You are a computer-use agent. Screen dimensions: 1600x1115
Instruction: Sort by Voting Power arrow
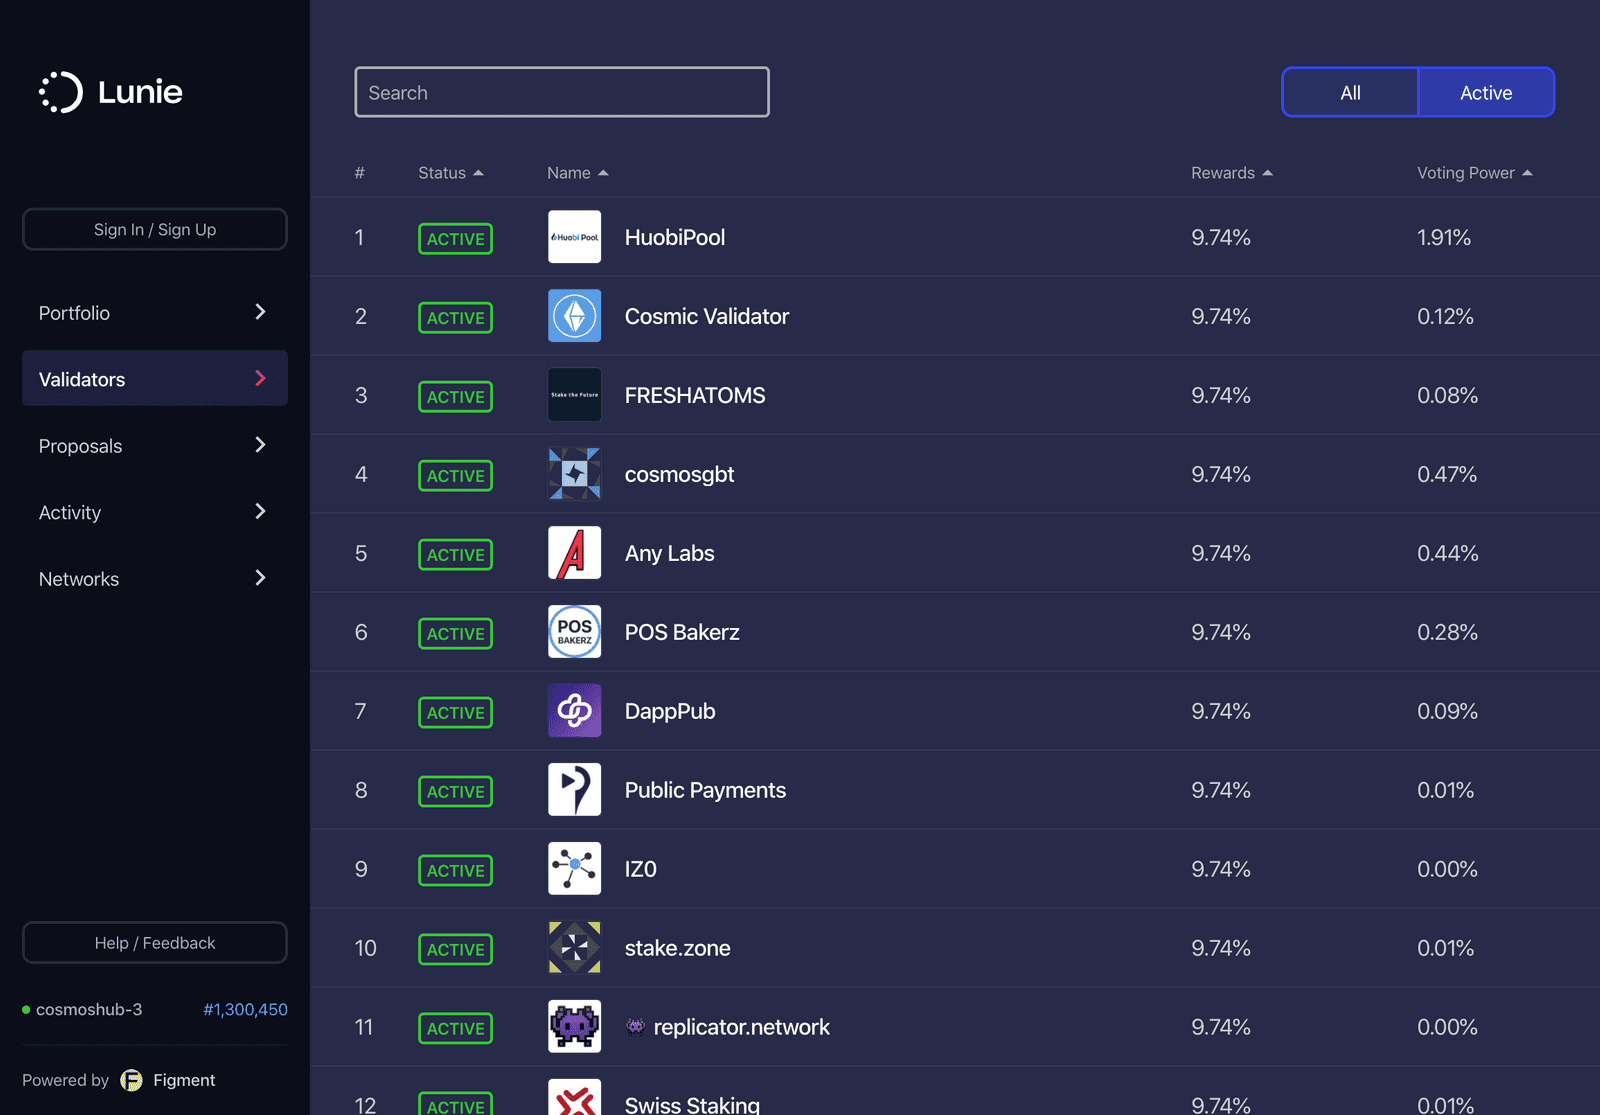coord(1527,173)
